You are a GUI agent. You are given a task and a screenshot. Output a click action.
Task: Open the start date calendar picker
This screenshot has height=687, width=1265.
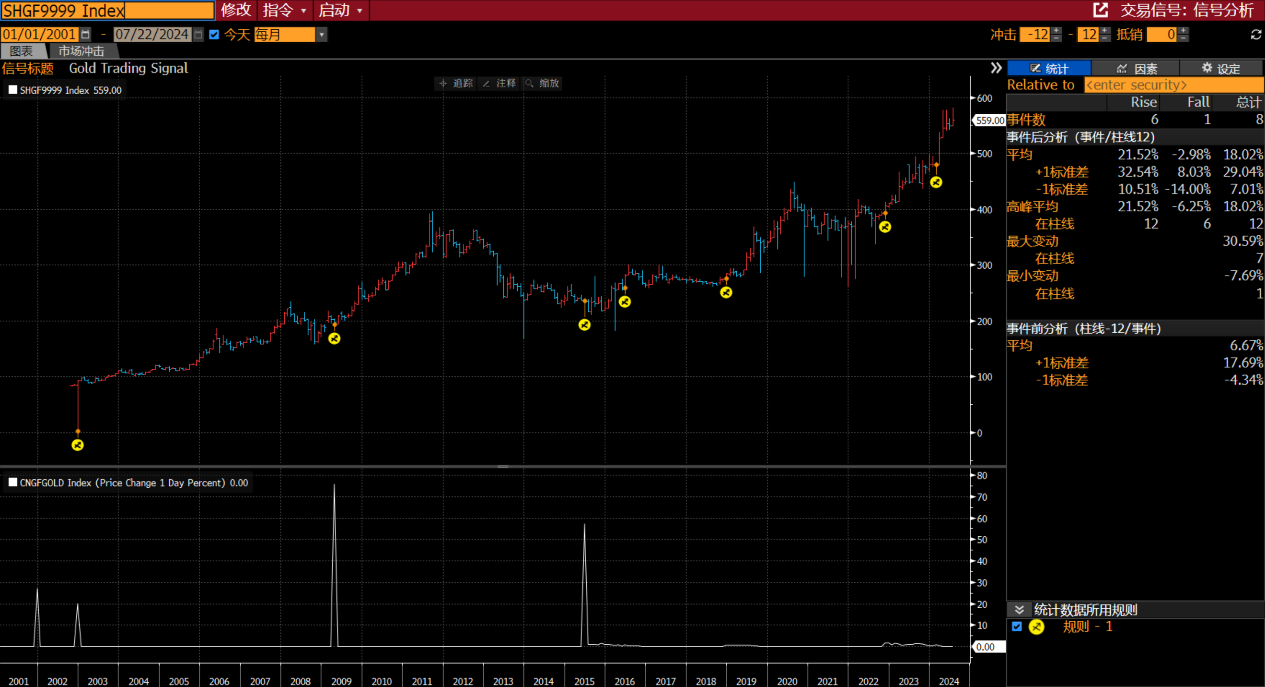85,35
